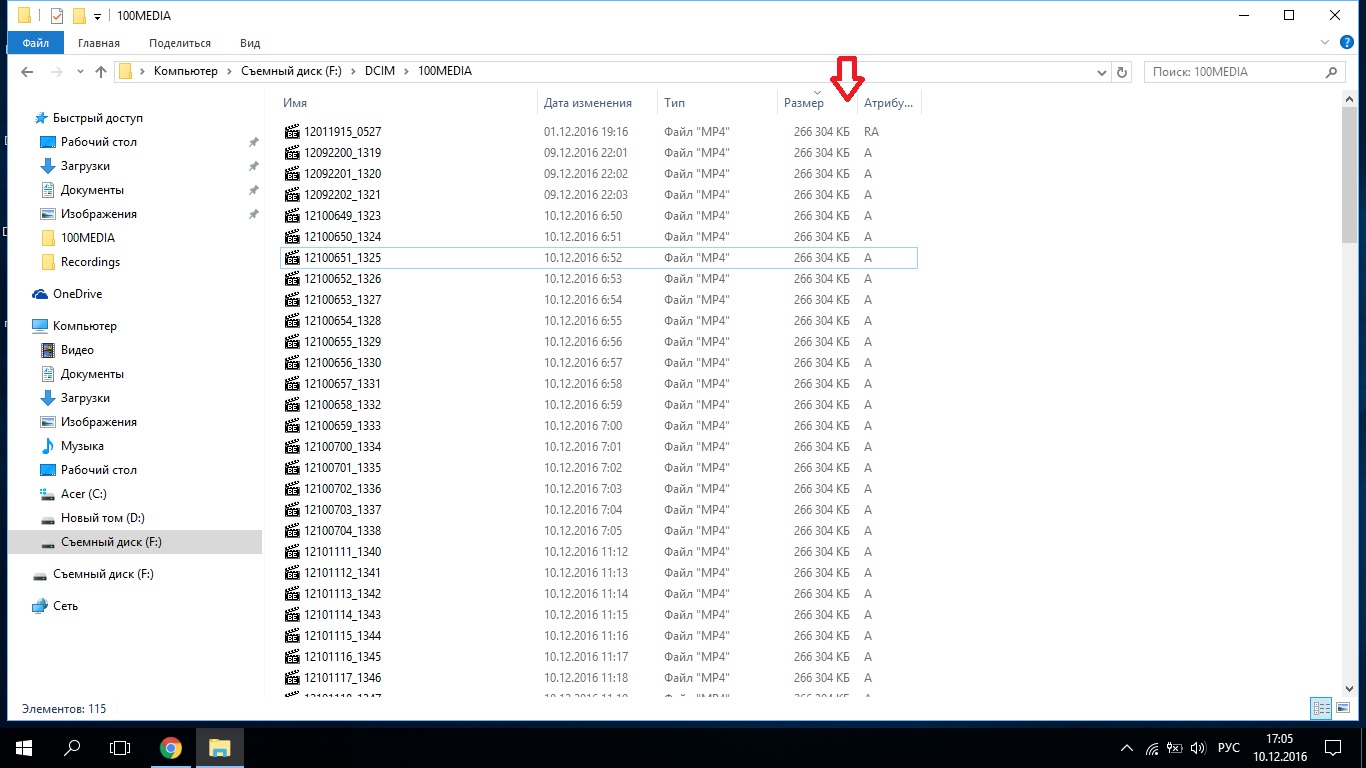Expand the ribbon with the chevron

[1324, 43]
